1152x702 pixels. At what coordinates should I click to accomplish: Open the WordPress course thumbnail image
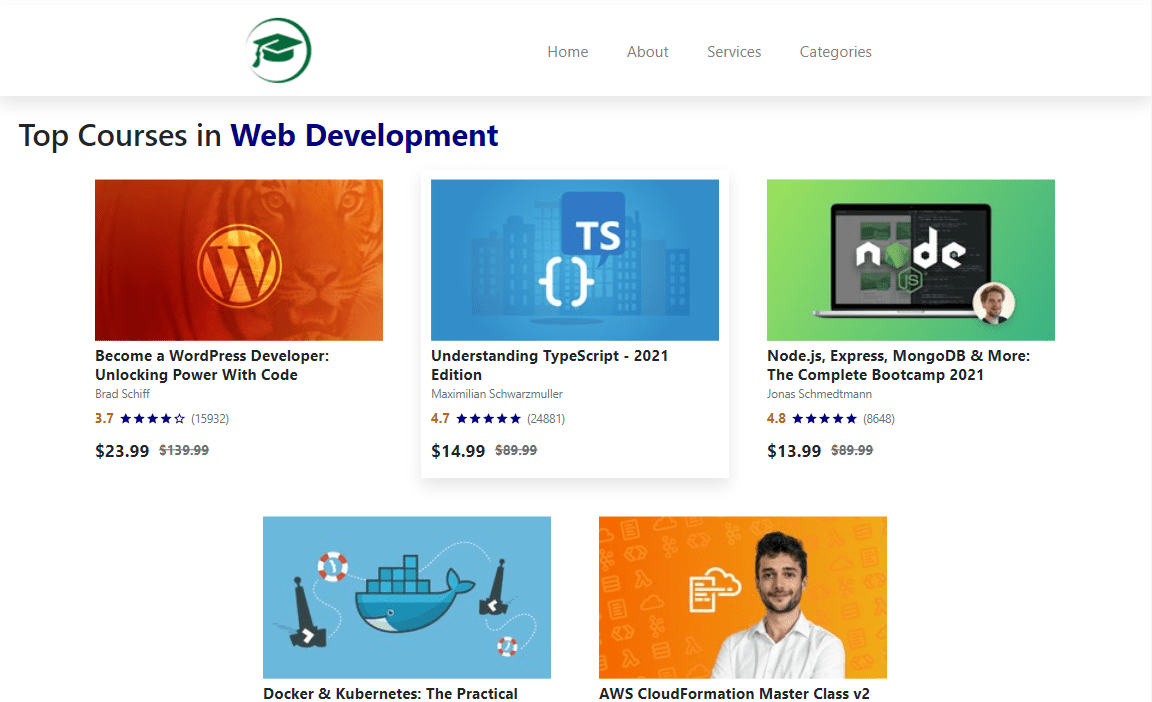coord(238,260)
